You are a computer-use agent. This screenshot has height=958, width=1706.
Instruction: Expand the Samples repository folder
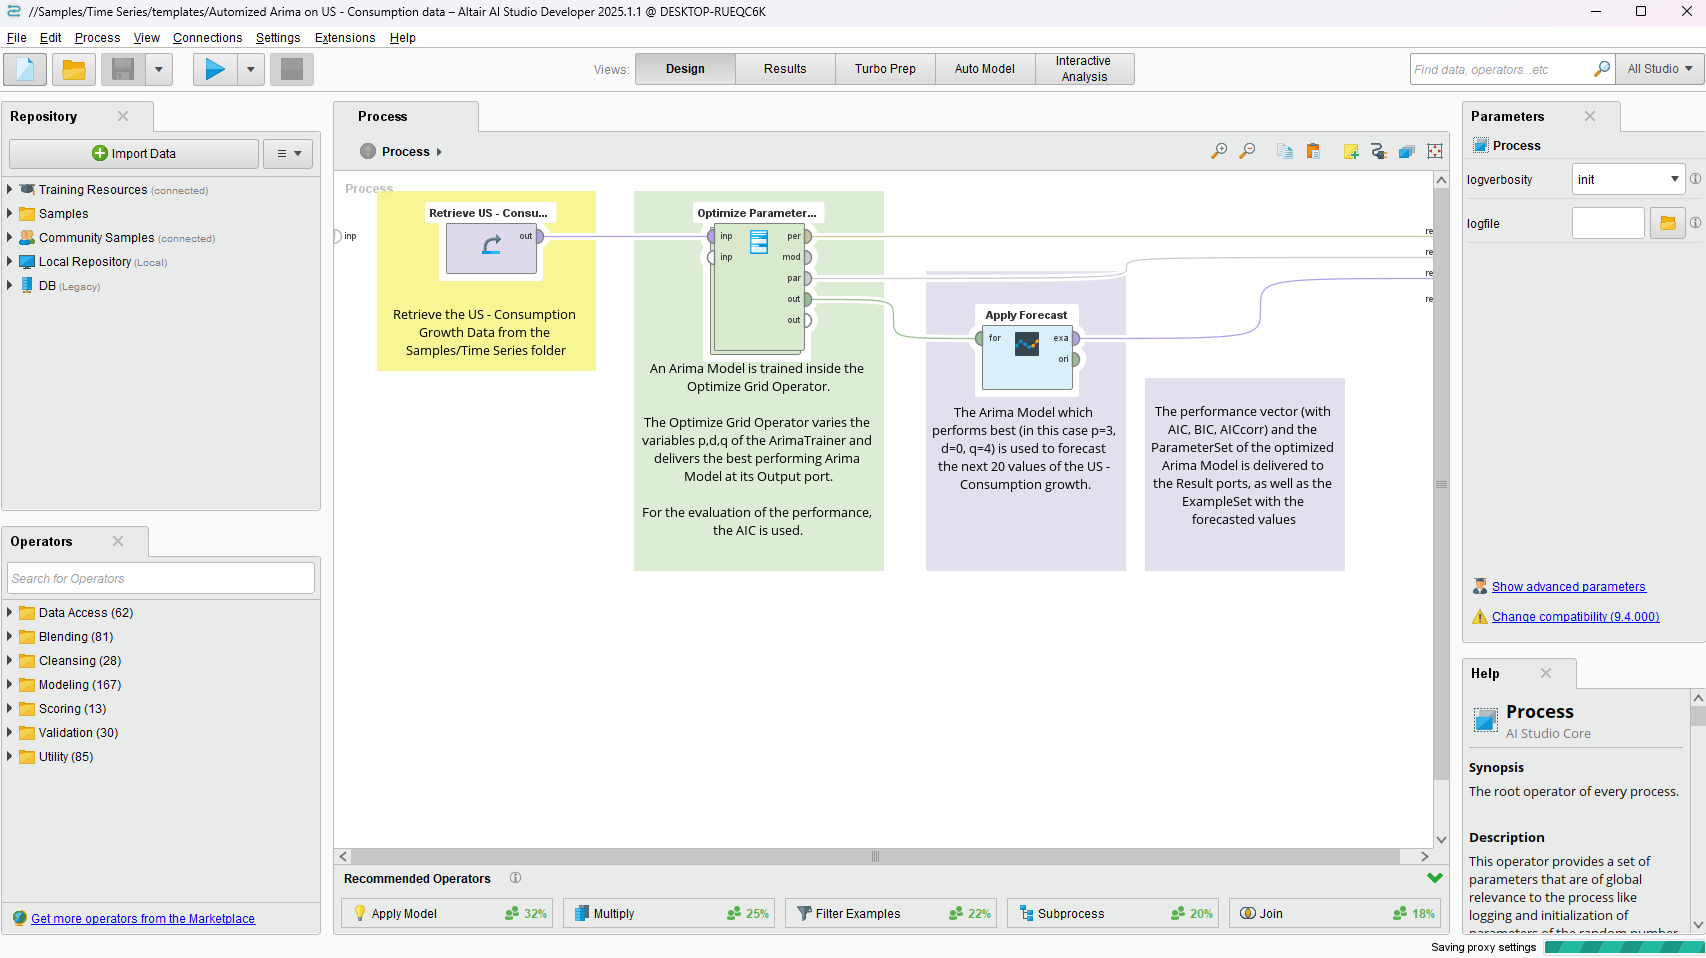[x=10, y=213]
